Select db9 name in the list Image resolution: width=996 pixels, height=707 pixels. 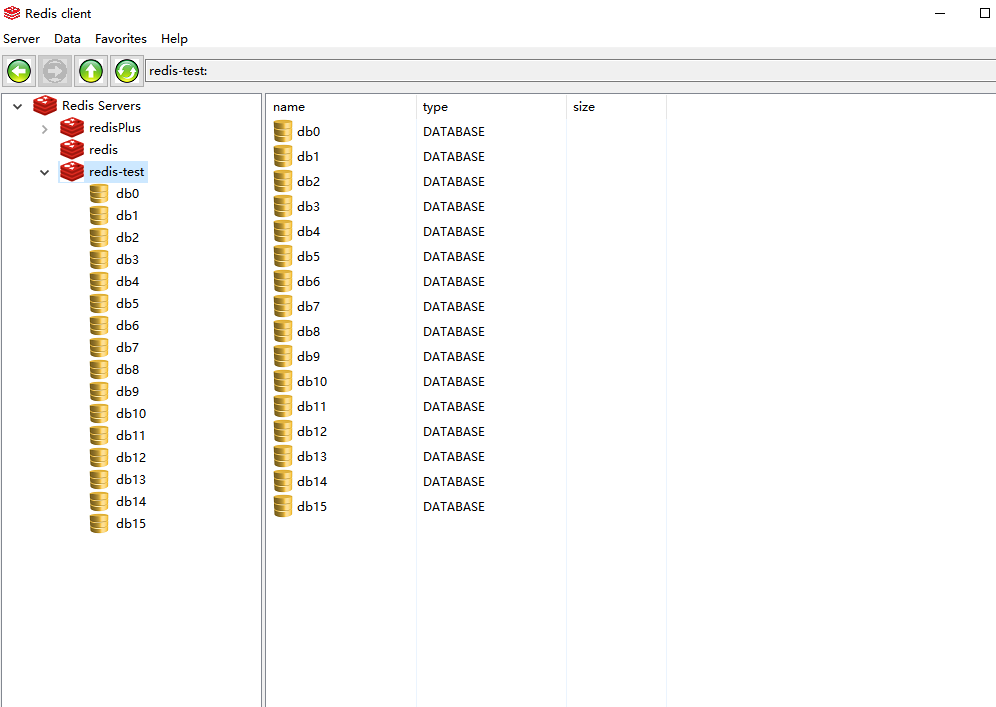click(309, 356)
